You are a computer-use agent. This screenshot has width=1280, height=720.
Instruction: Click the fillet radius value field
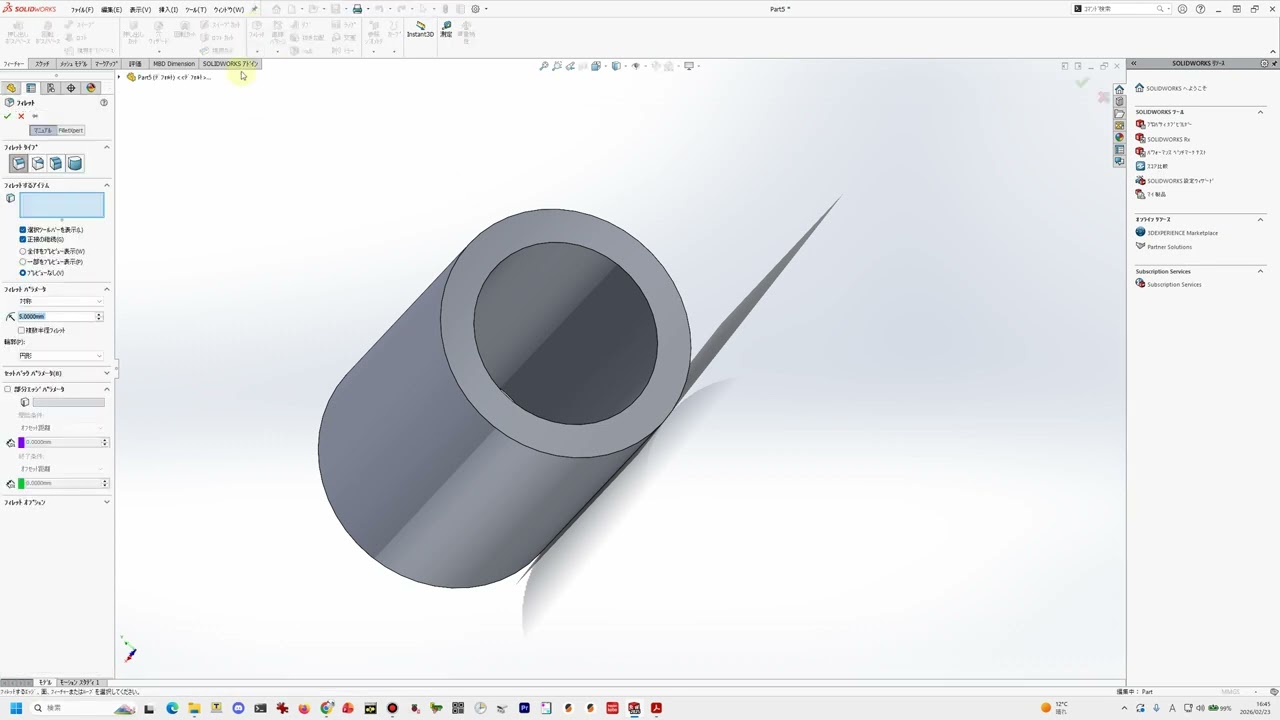click(56, 316)
